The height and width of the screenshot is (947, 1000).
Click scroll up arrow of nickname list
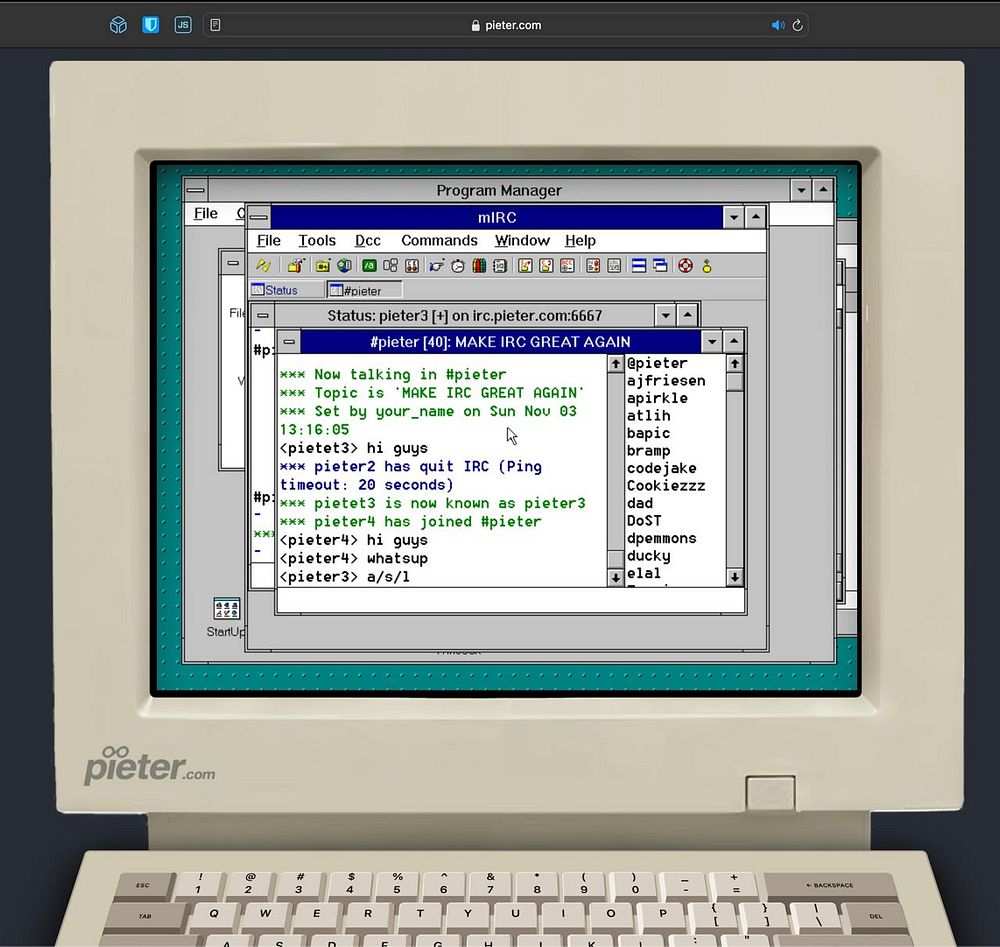pyautogui.click(x=735, y=364)
